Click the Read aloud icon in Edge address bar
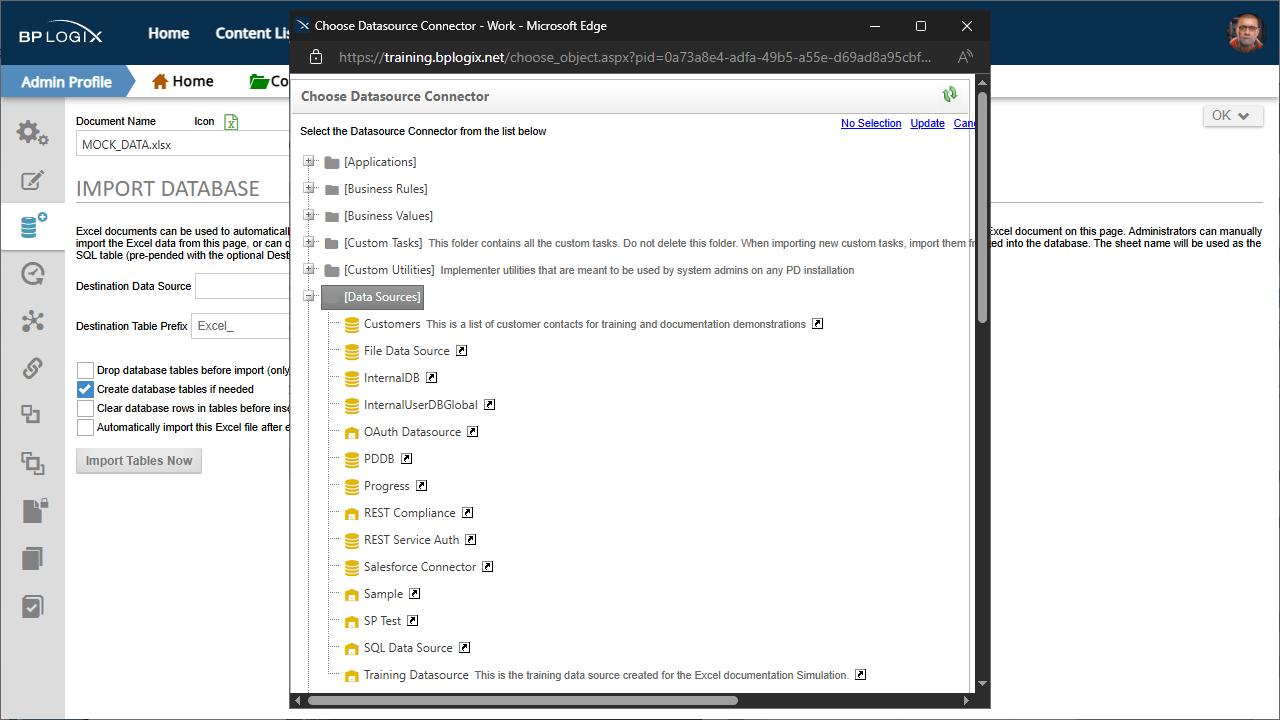The height and width of the screenshot is (720, 1280). pos(965,57)
